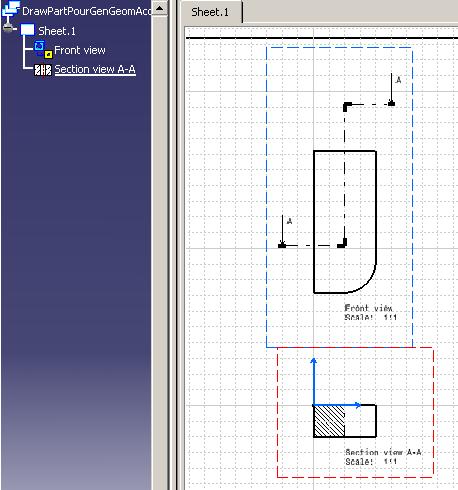Click the Front view Scale 1:1 caption
This screenshot has height=490, width=458.
[x=370, y=313]
